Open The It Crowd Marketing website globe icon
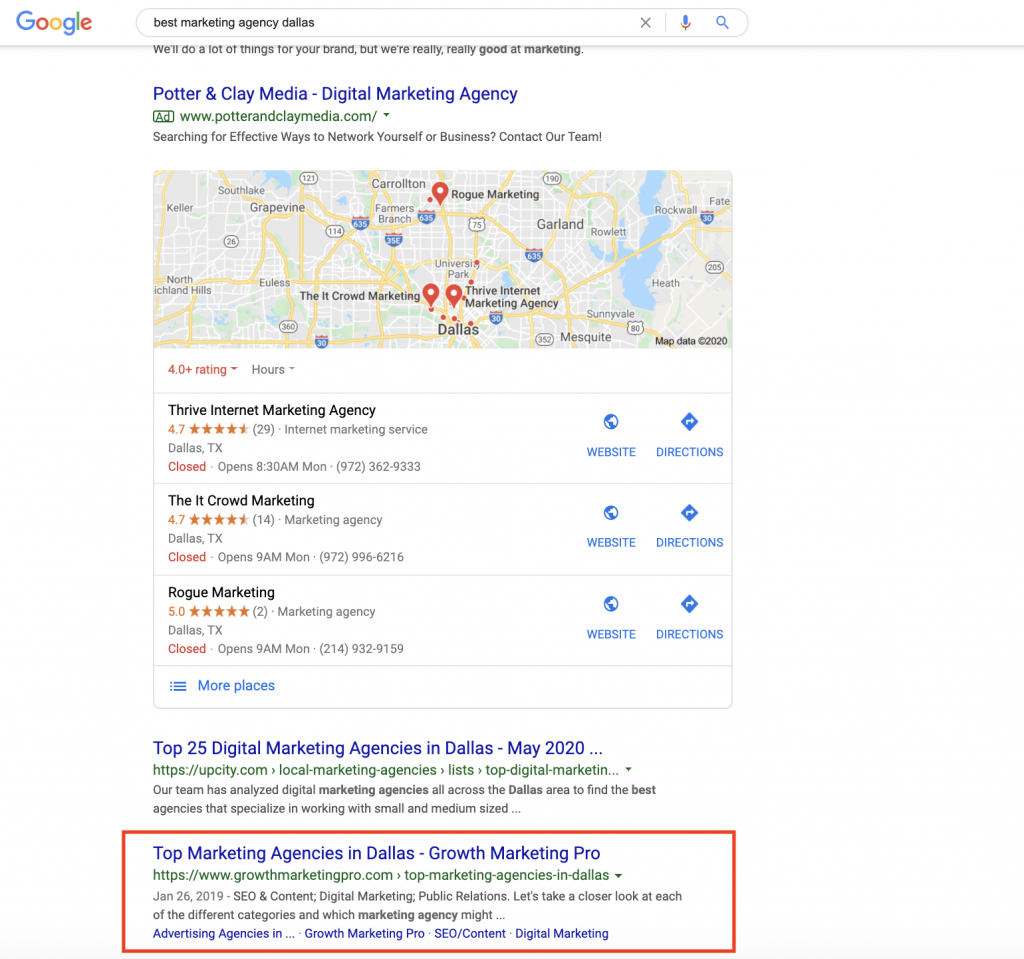The height and width of the screenshot is (959, 1024). 611,513
